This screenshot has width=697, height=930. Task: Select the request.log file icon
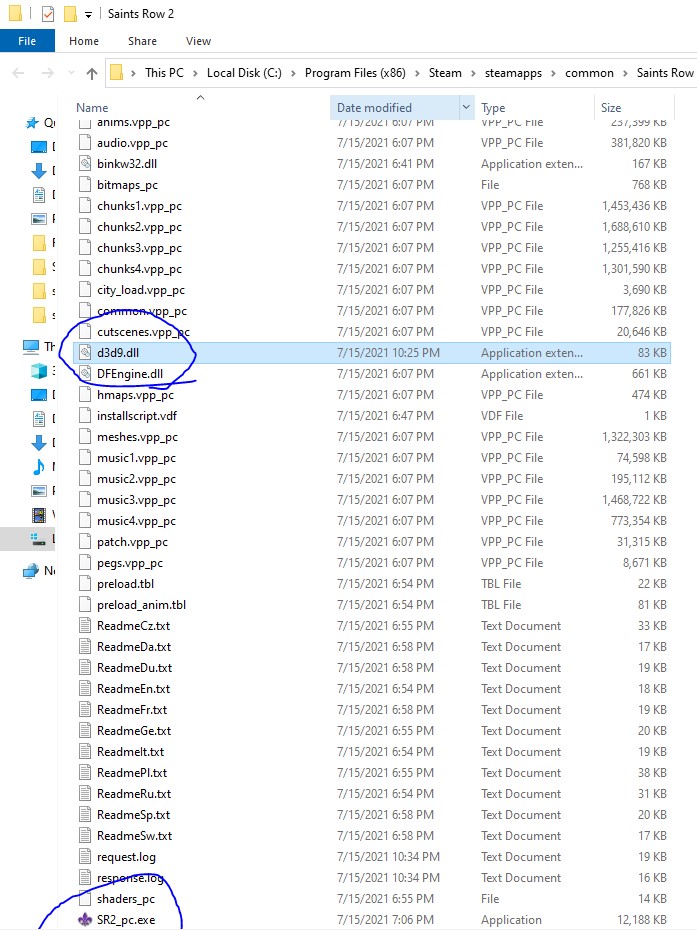coord(85,856)
